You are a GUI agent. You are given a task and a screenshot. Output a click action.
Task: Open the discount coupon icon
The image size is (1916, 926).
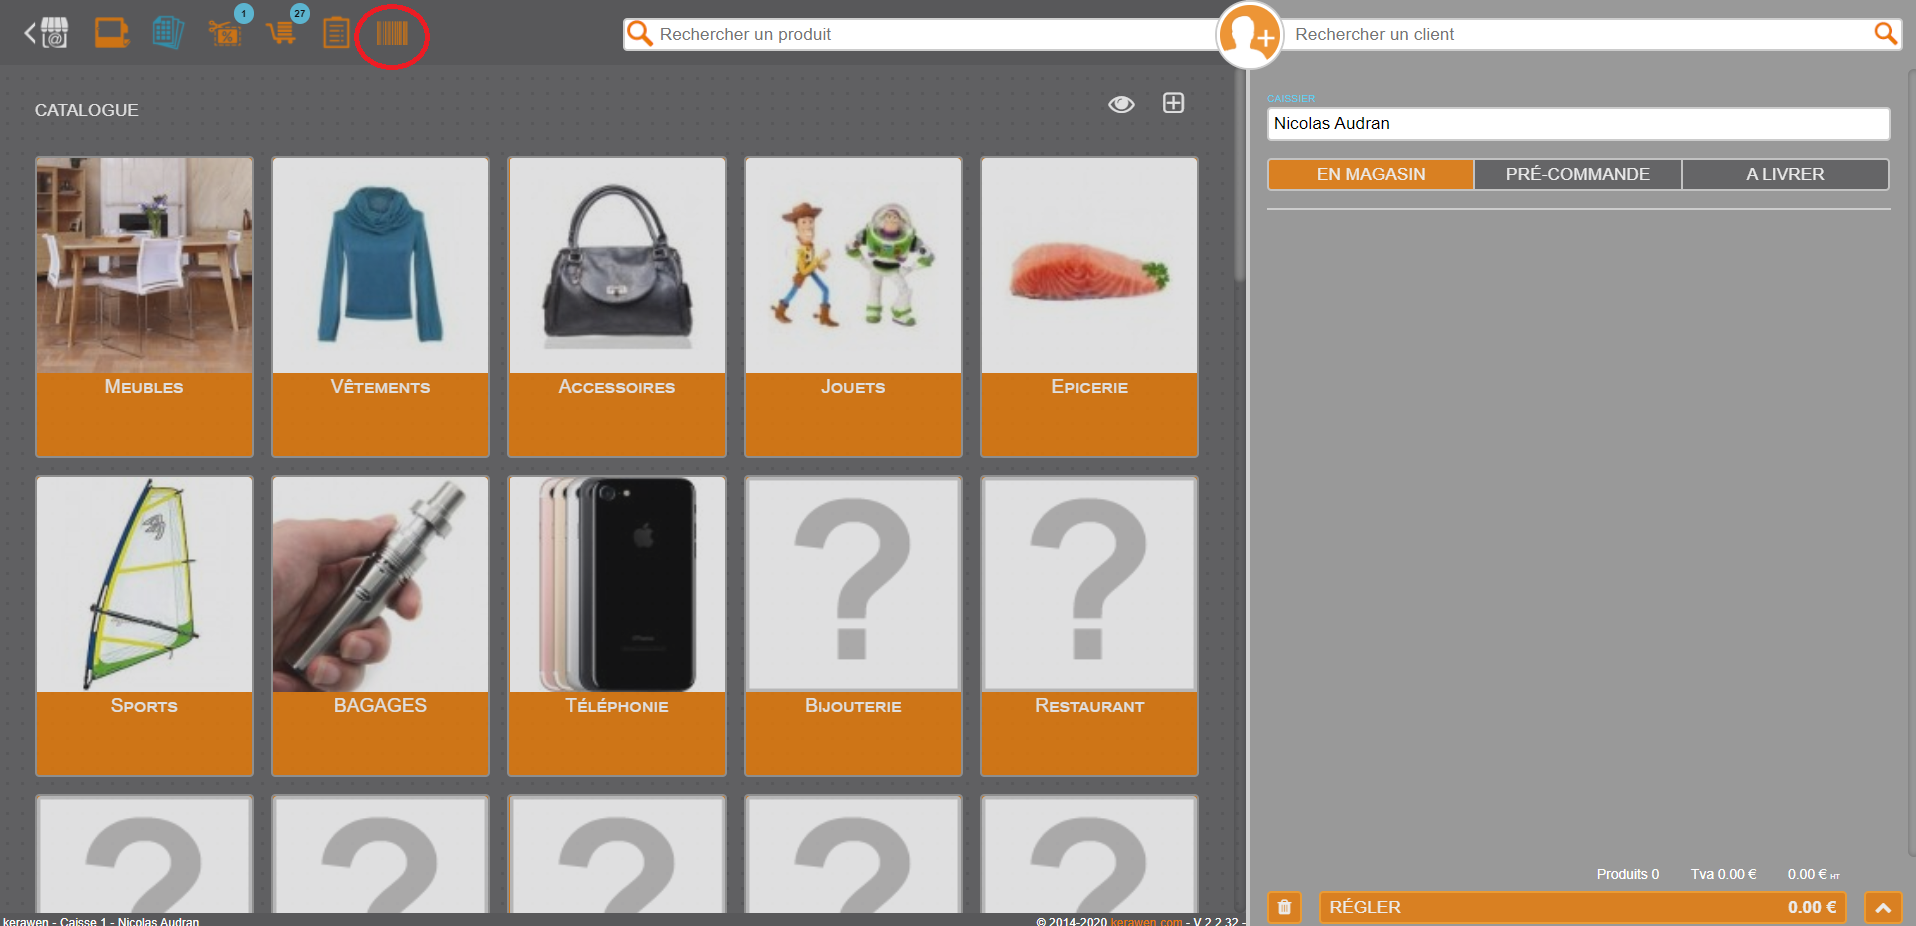click(226, 33)
